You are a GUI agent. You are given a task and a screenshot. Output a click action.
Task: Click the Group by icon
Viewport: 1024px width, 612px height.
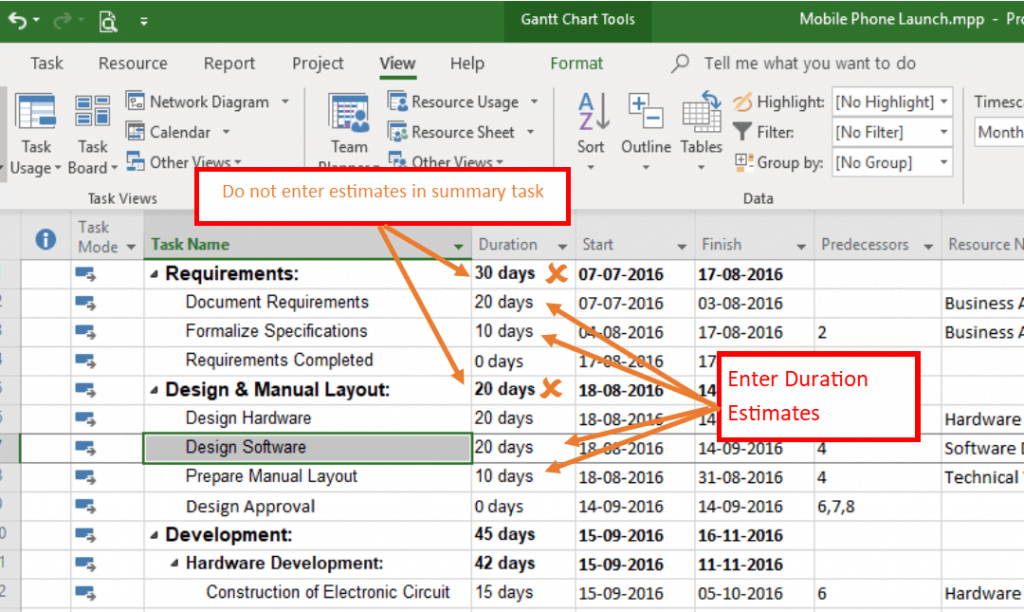click(x=743, y=162)
